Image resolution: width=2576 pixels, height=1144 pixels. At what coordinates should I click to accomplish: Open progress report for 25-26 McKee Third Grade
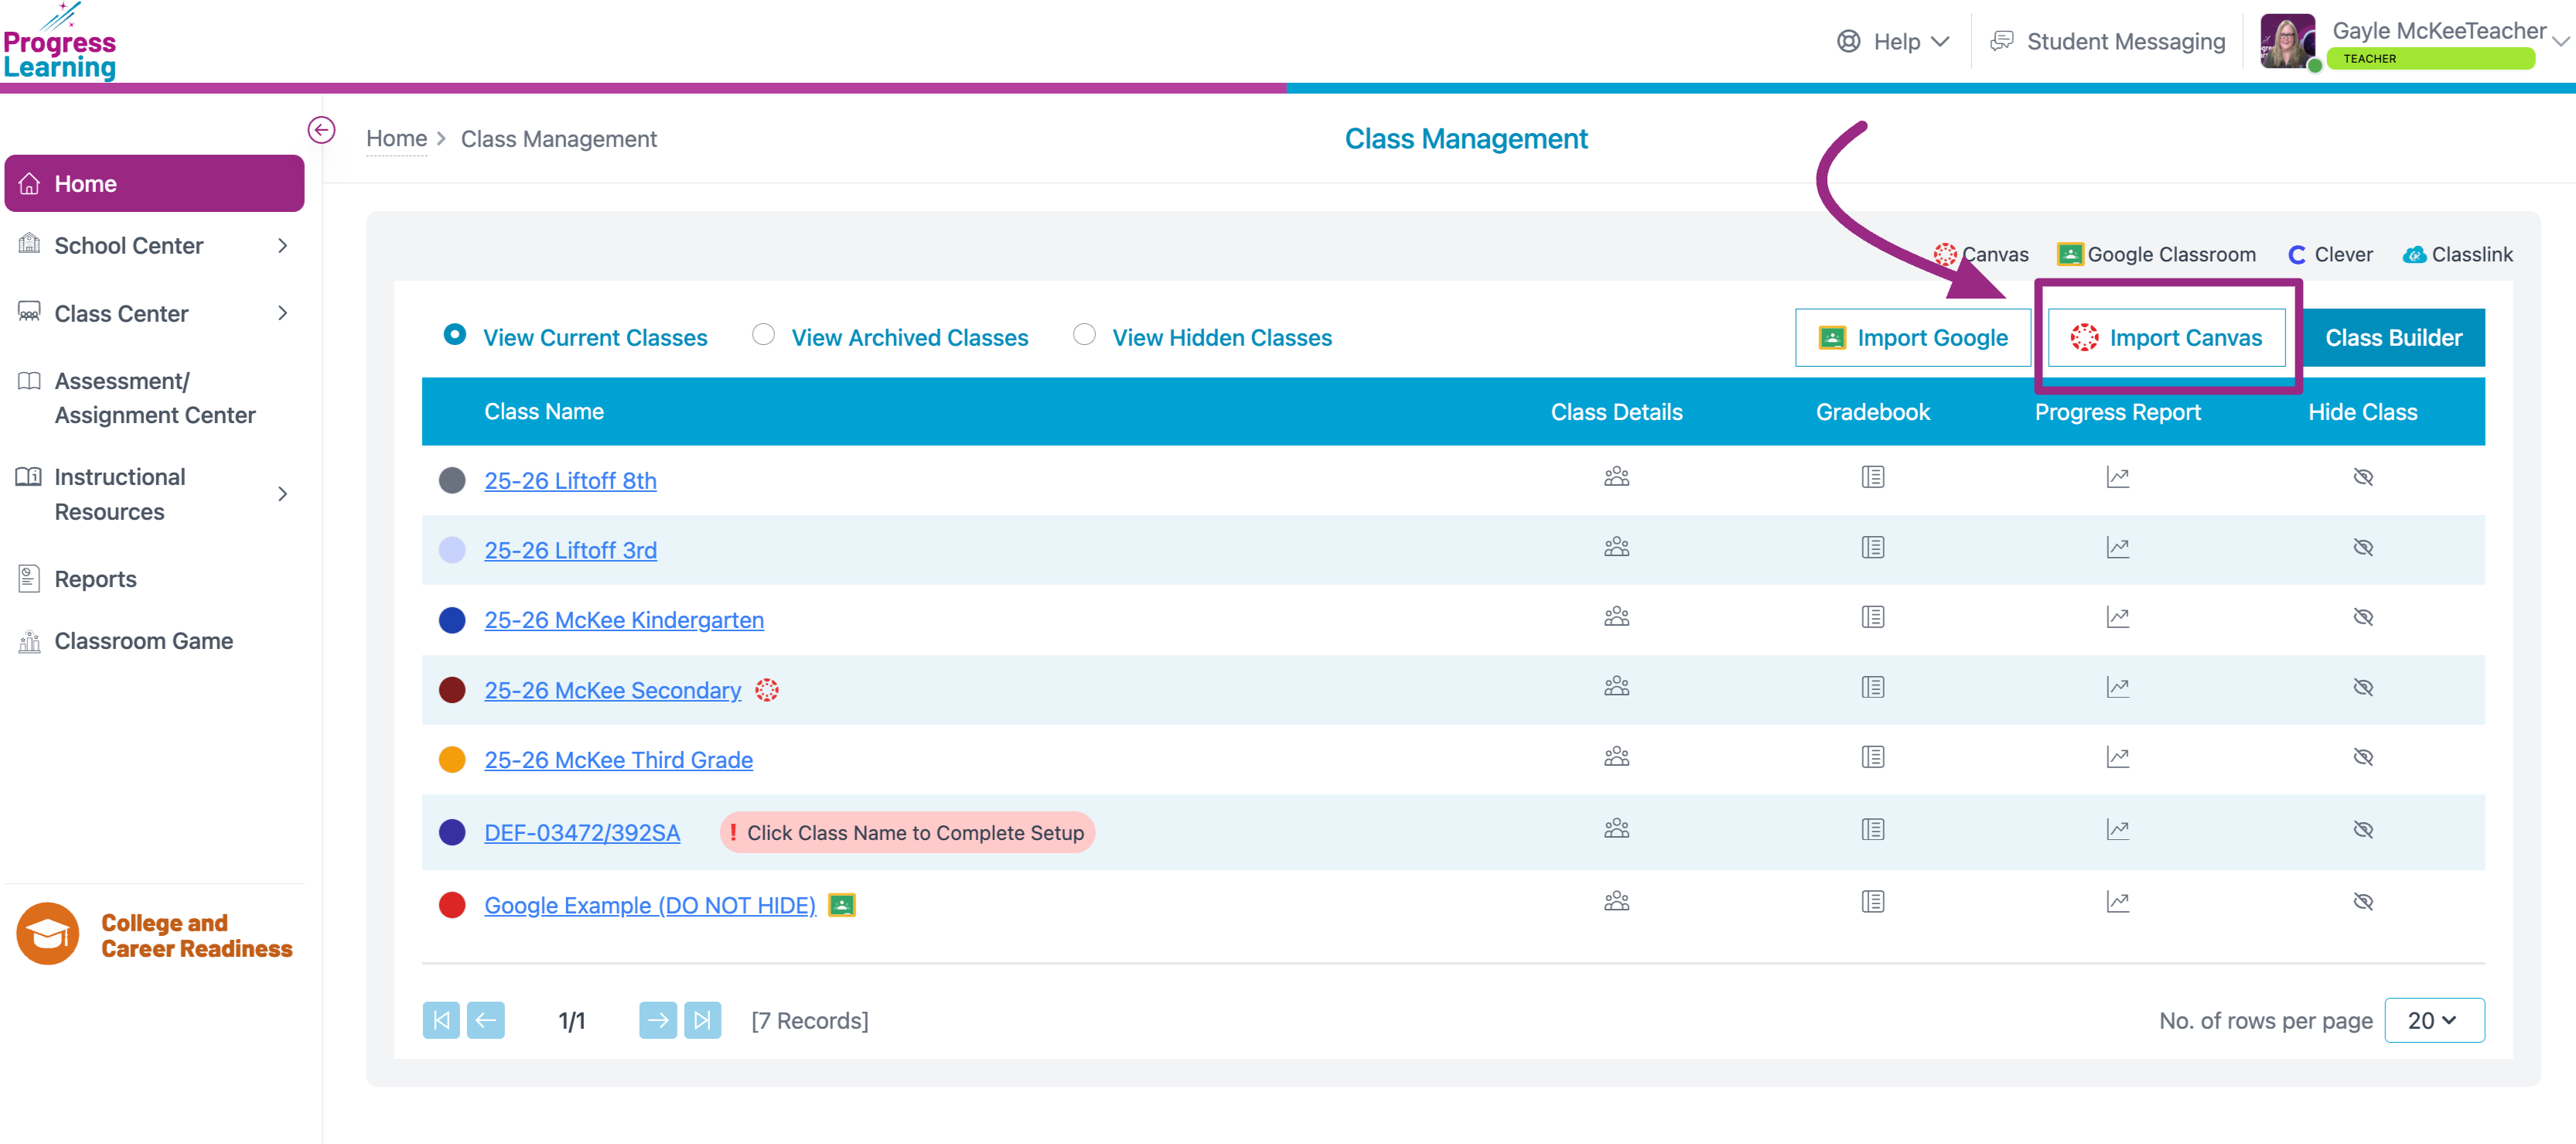(2117, 757)
